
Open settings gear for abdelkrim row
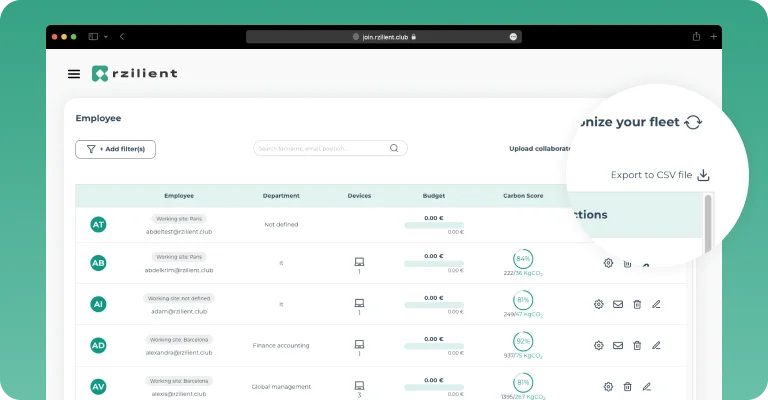pyautogui.click(x=608, y=263)
